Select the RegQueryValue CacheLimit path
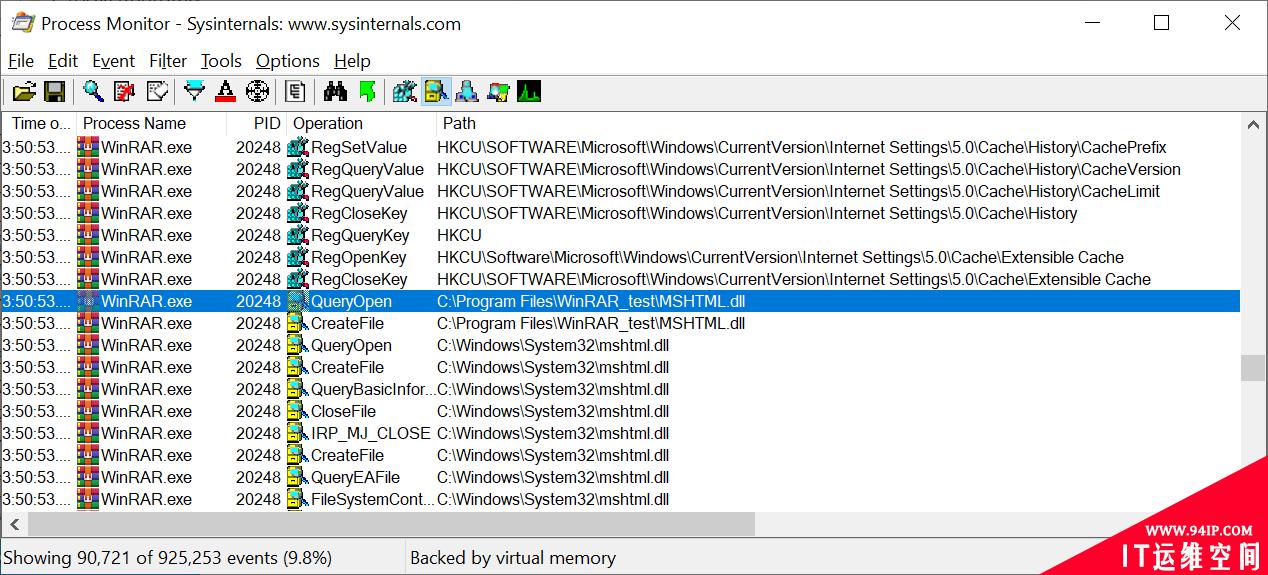Screen dimensions: 1268x575 (x=799, y=191)
